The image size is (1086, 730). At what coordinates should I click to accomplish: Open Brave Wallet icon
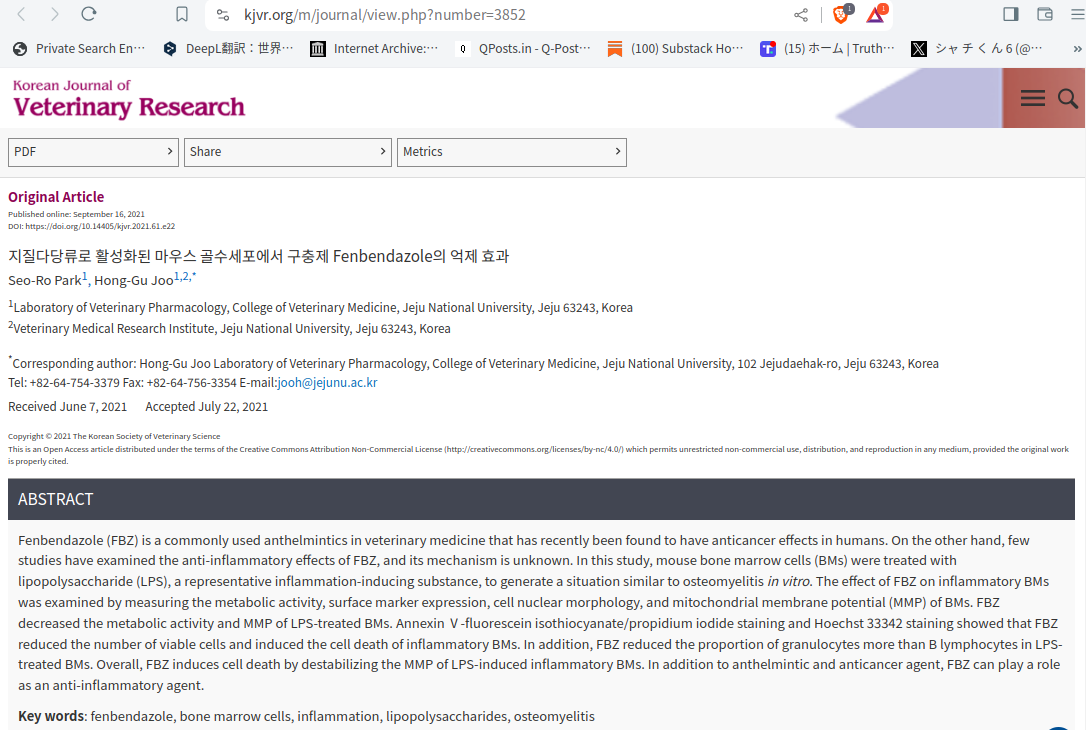(1044, 14)
